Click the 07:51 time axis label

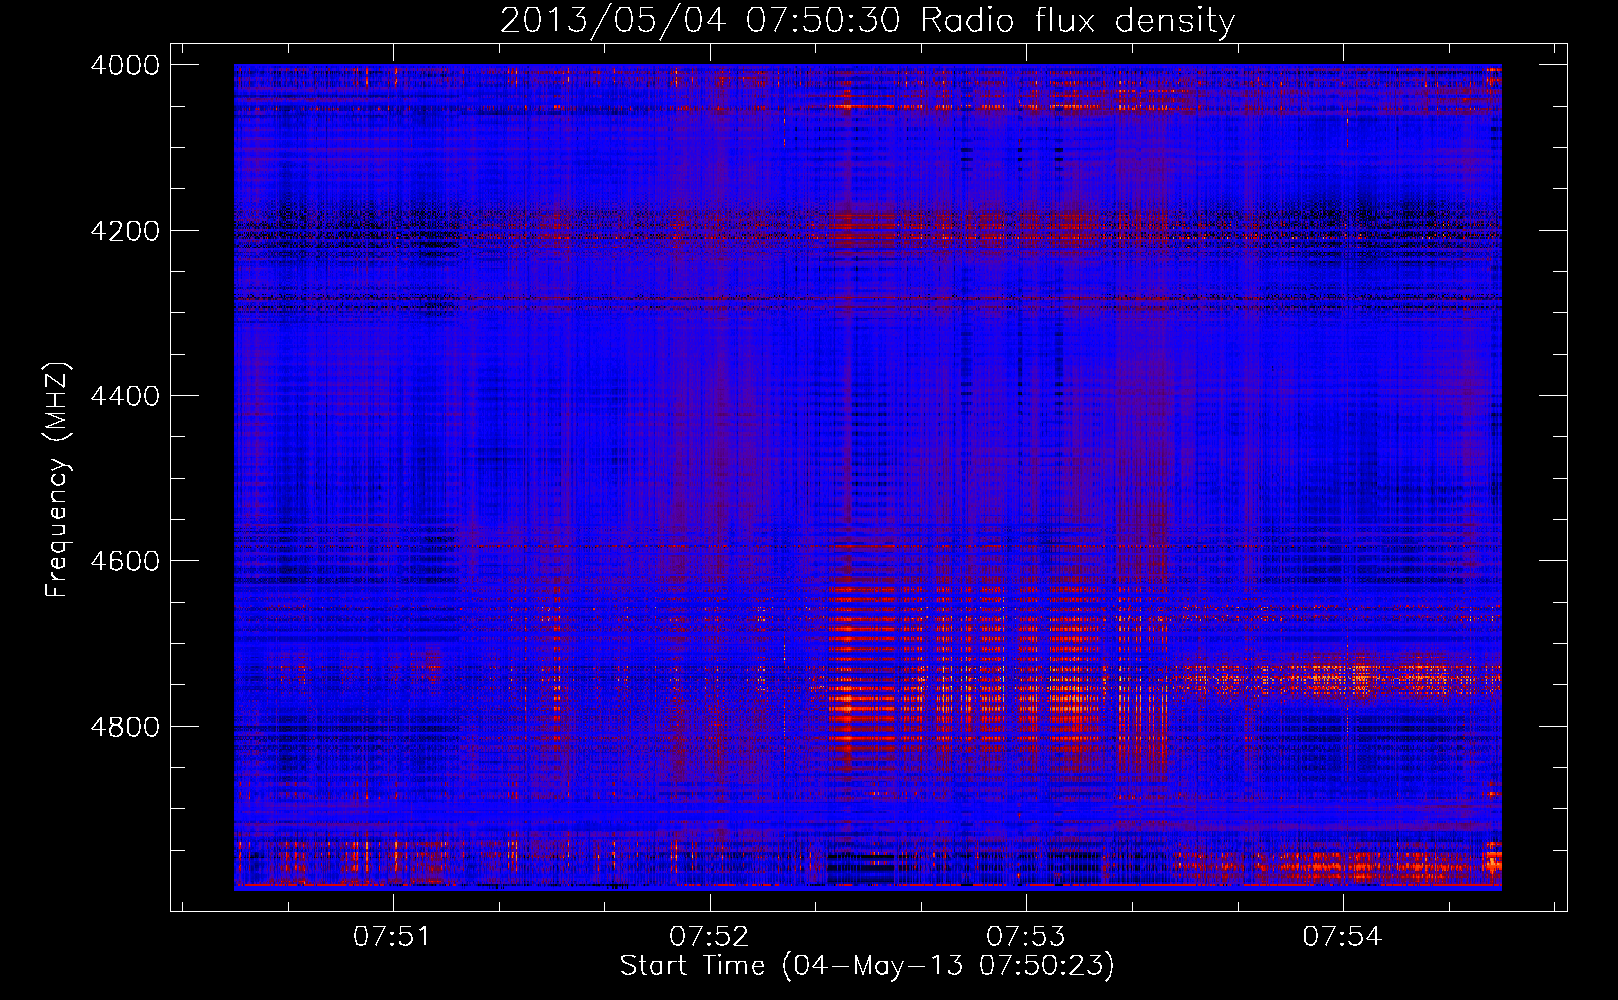393,937
